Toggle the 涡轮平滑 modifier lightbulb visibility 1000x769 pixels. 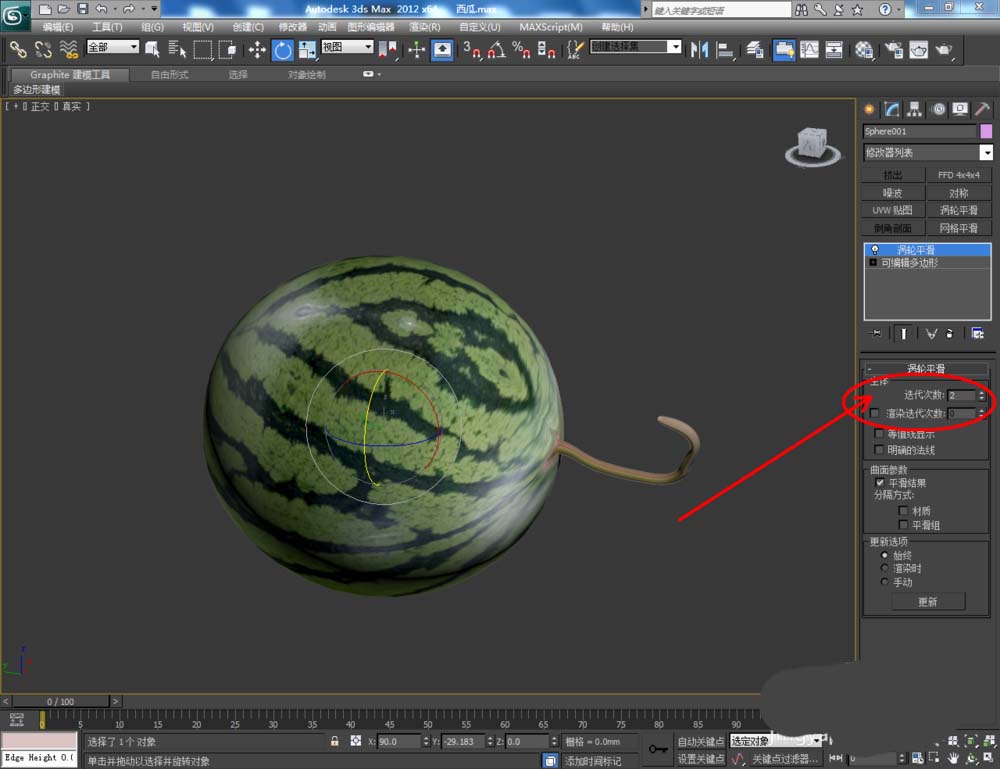(874, 250)
